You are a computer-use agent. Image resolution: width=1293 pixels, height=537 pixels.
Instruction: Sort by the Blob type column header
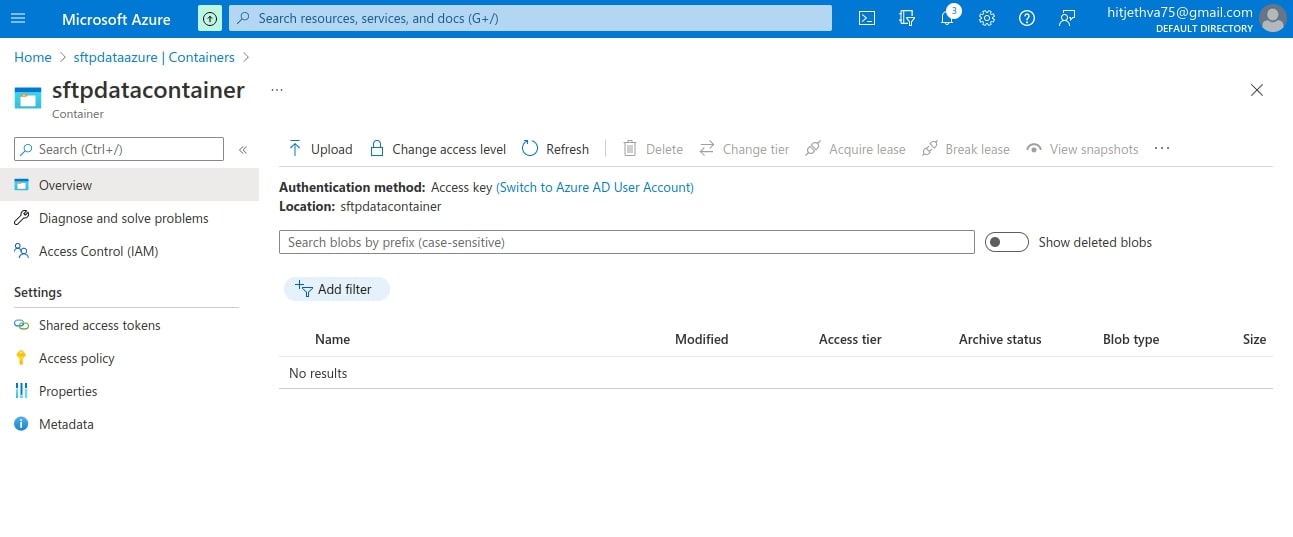1131,339
